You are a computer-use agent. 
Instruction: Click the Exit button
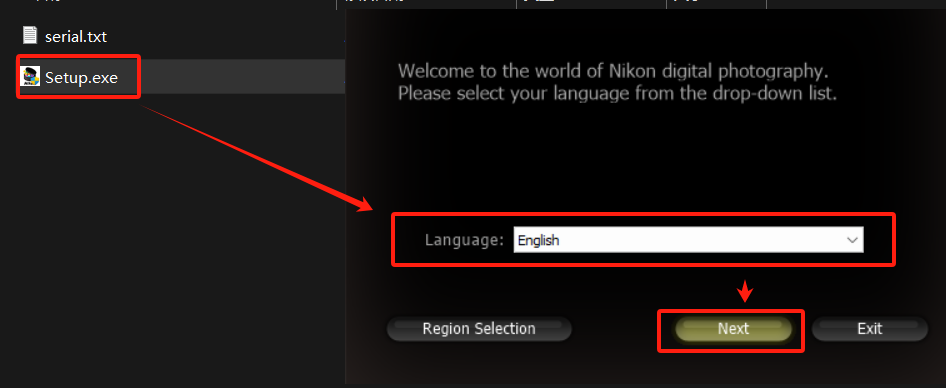(869, 329)
